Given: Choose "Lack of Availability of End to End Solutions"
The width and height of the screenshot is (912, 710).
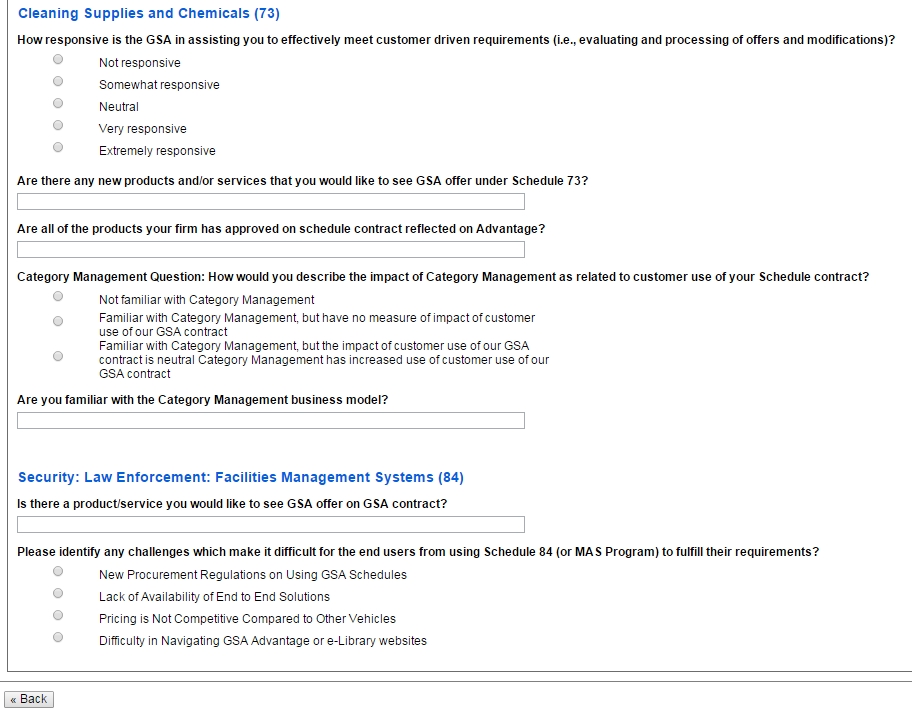Looking at the screenshot, I should [x=58, y=594].
